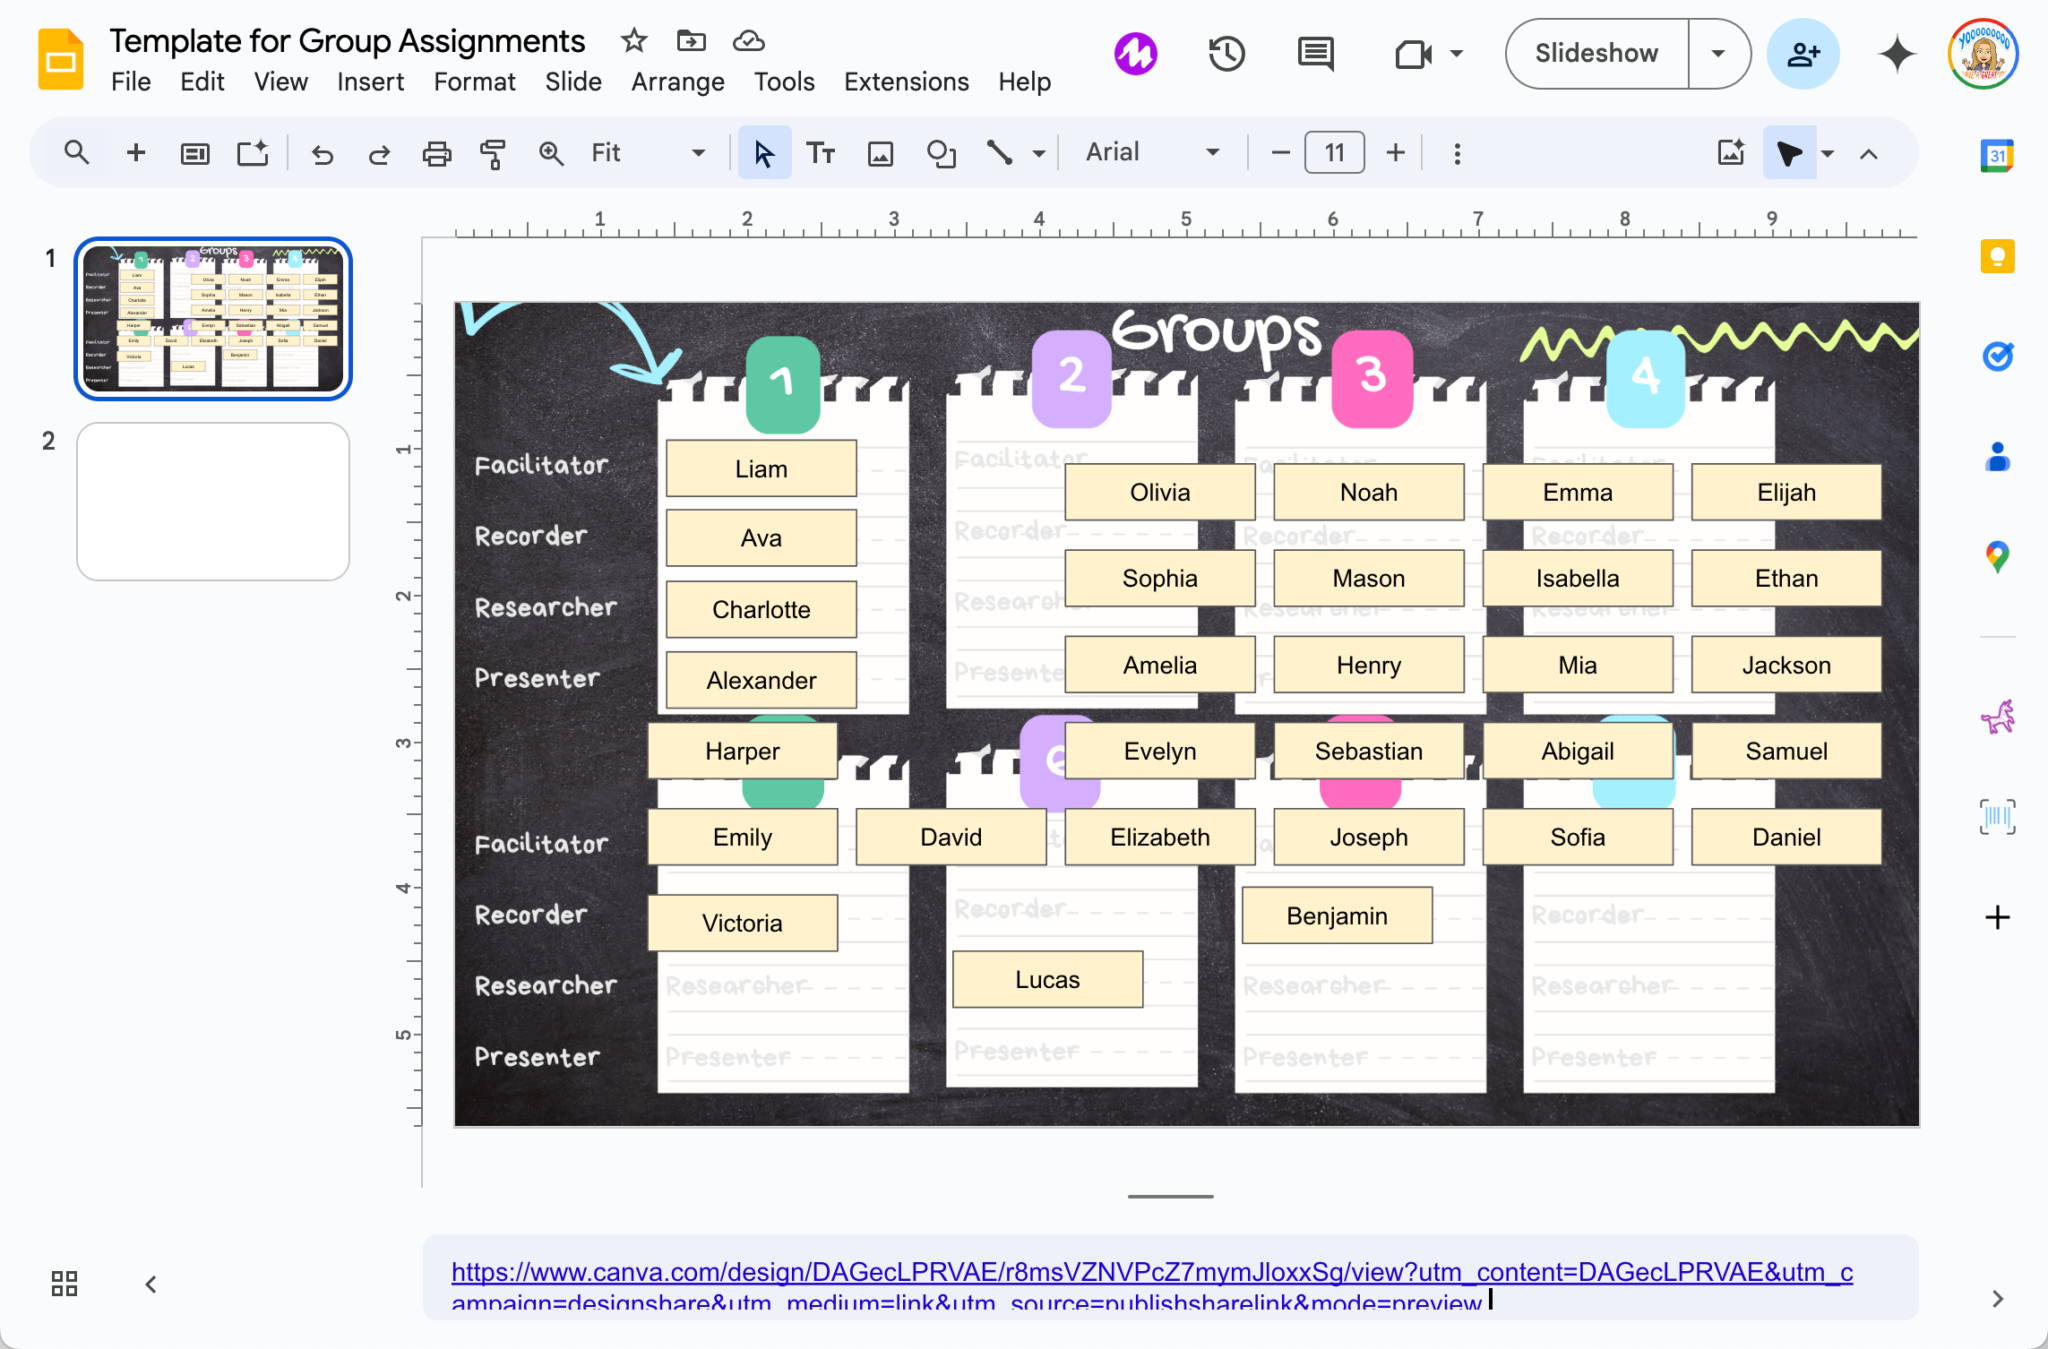Viewport: 2048px width, 1349px height.
Task: Switch to grid view
Action: [x=64, y=1283]
